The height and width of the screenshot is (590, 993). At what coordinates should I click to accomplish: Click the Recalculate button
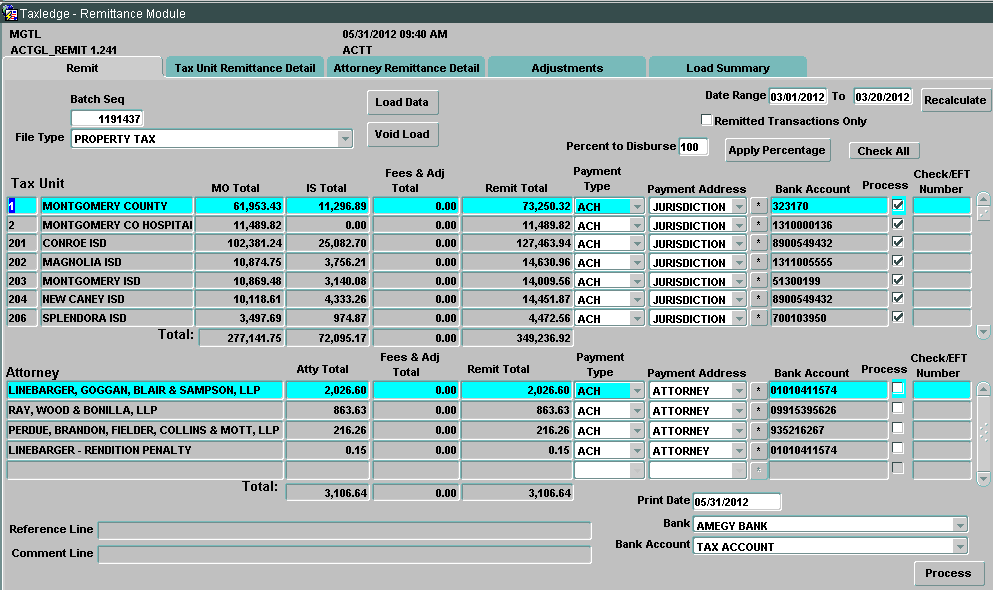click(955, 100)
